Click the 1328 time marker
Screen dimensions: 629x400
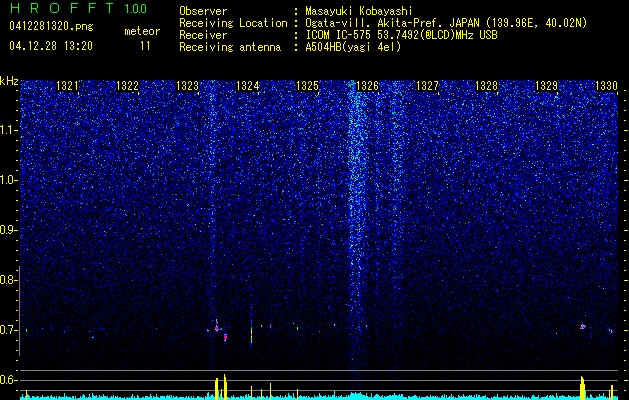[487, 85]
